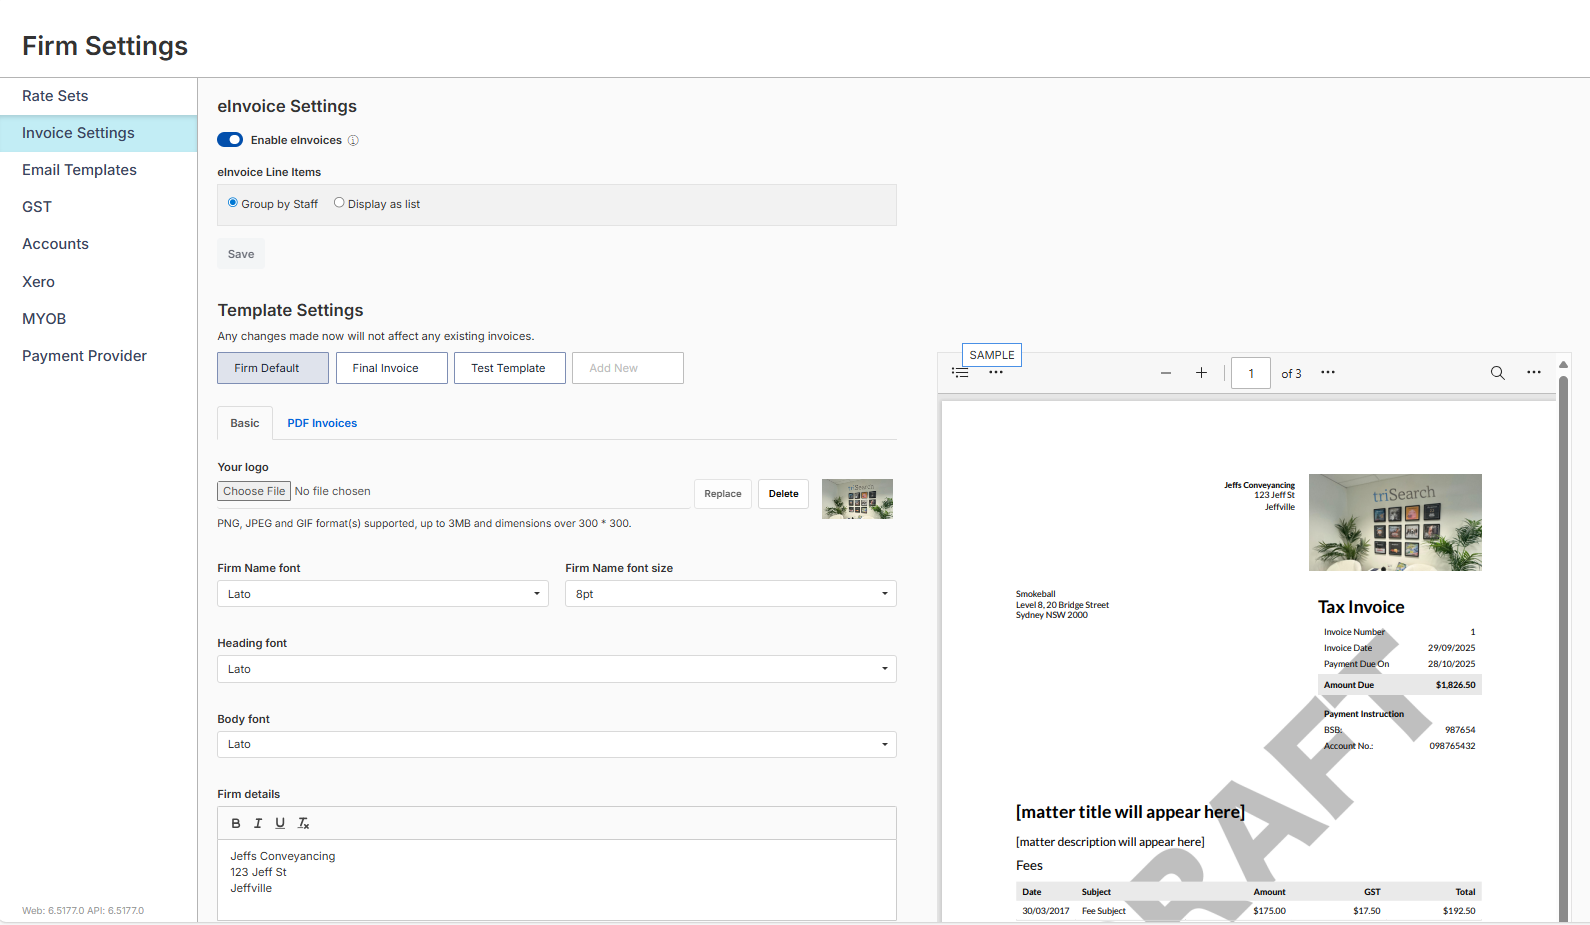Toggle the PDF viewer sidebar list icon
Image resolution: width=1590 pixels, height=925 pixels.
960,372
